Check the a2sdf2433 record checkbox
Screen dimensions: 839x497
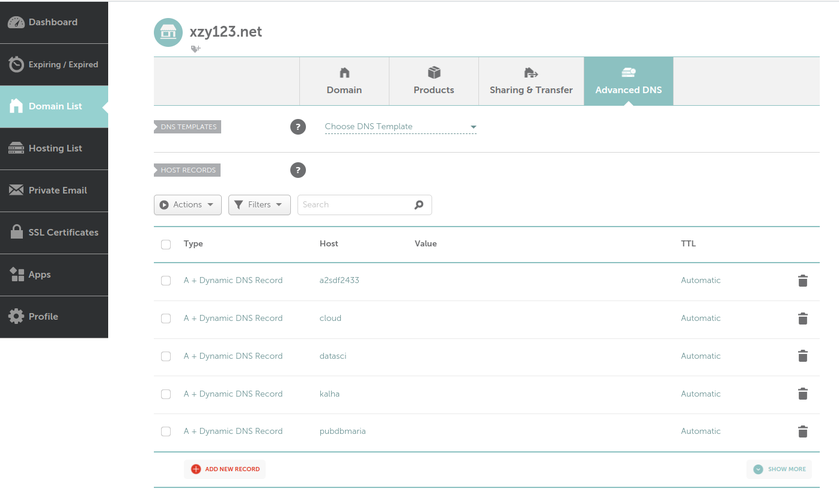coord(166,281)
